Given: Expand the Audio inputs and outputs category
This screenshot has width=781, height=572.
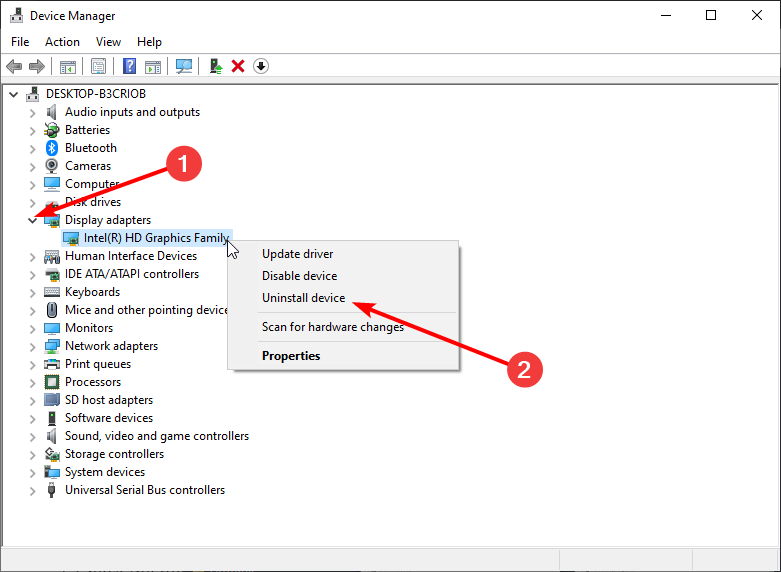Looking at the screenshot, I should pos(33,113).
